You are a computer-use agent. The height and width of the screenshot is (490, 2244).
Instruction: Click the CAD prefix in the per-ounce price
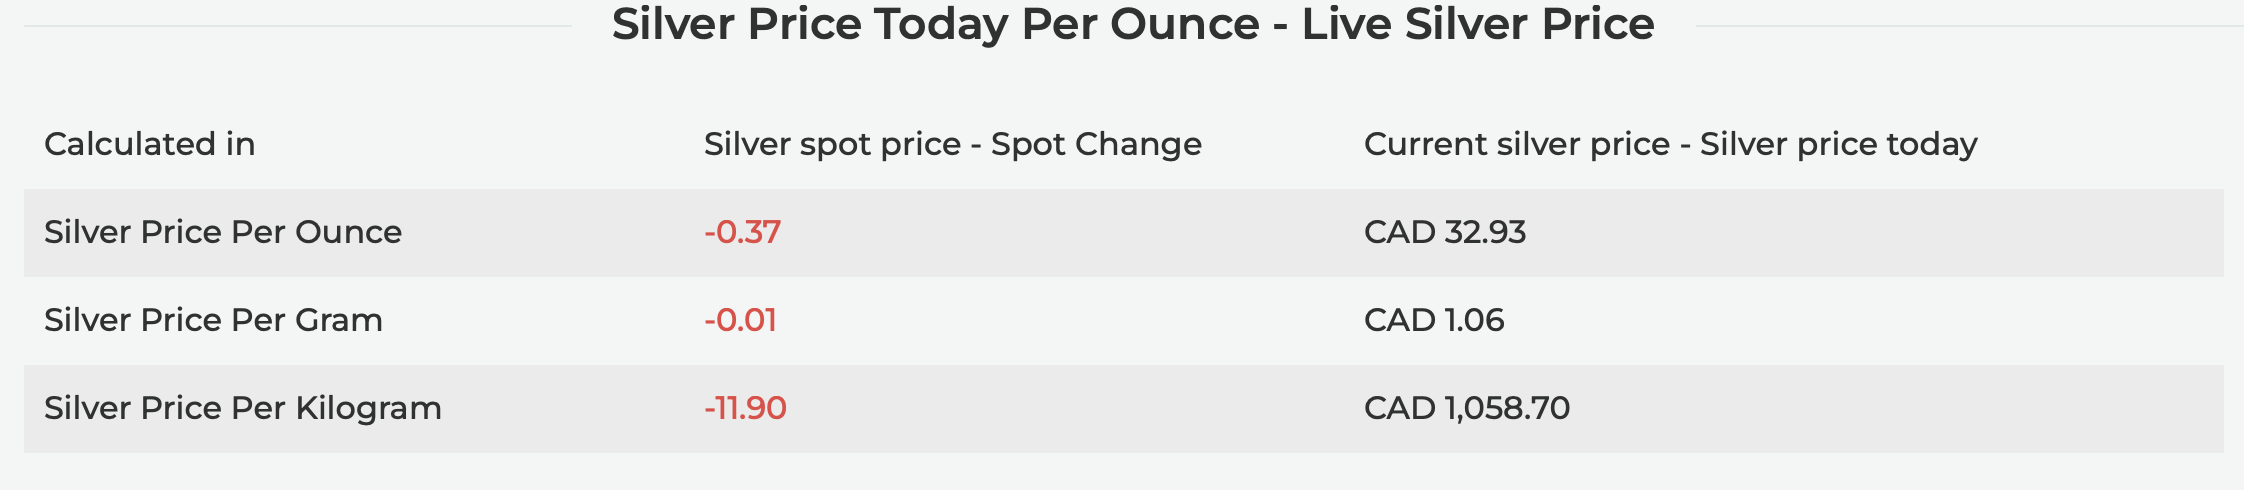[1400, 232]
